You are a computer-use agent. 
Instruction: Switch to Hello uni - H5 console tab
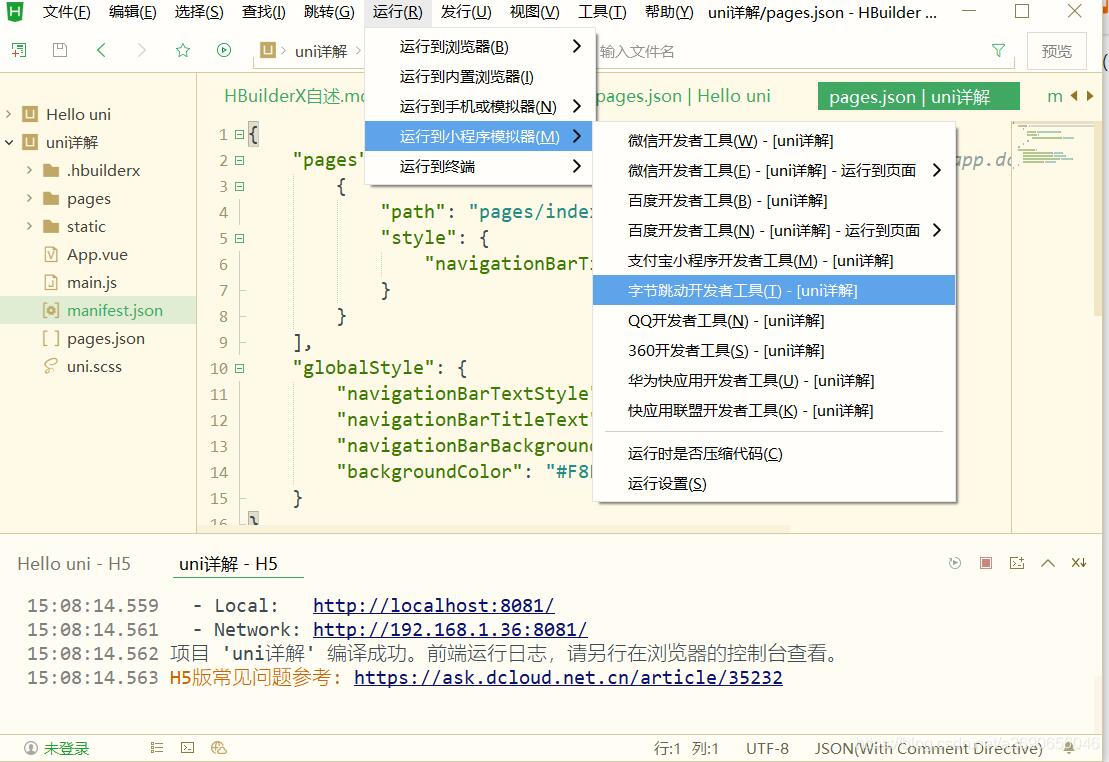pos(74,564)
